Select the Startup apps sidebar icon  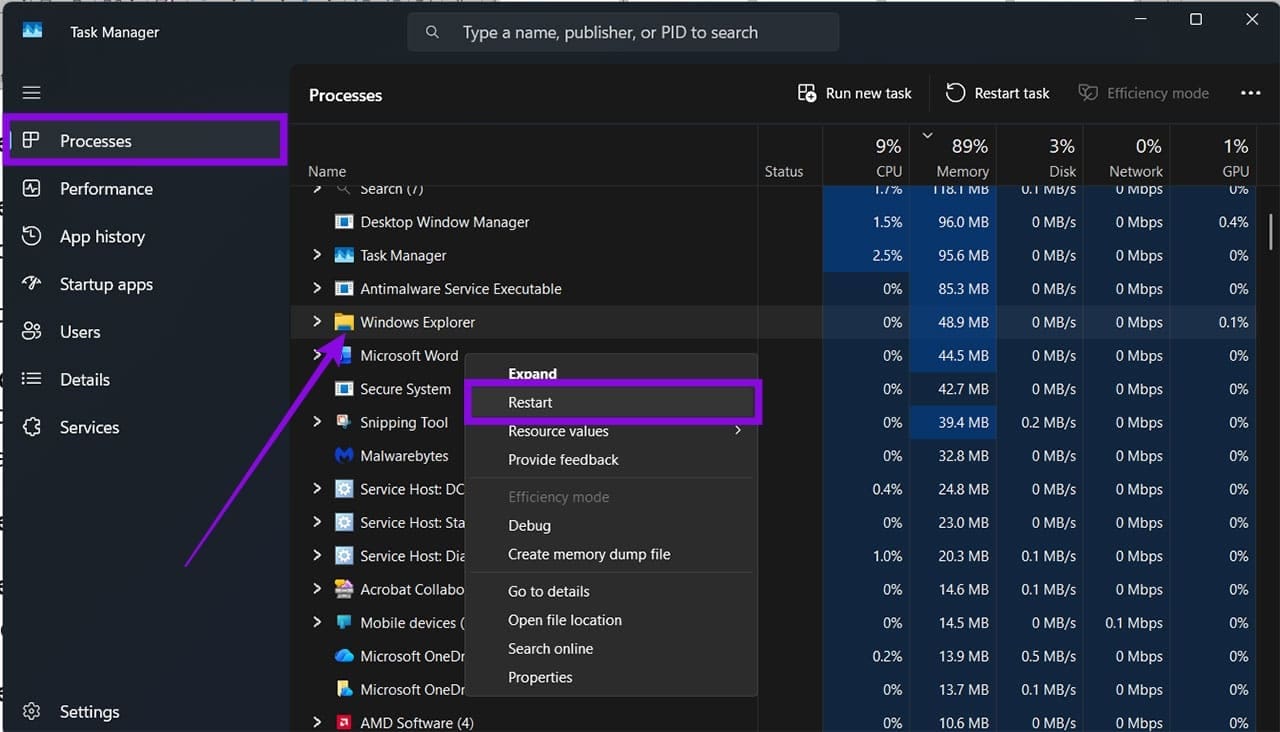(31, 284)
